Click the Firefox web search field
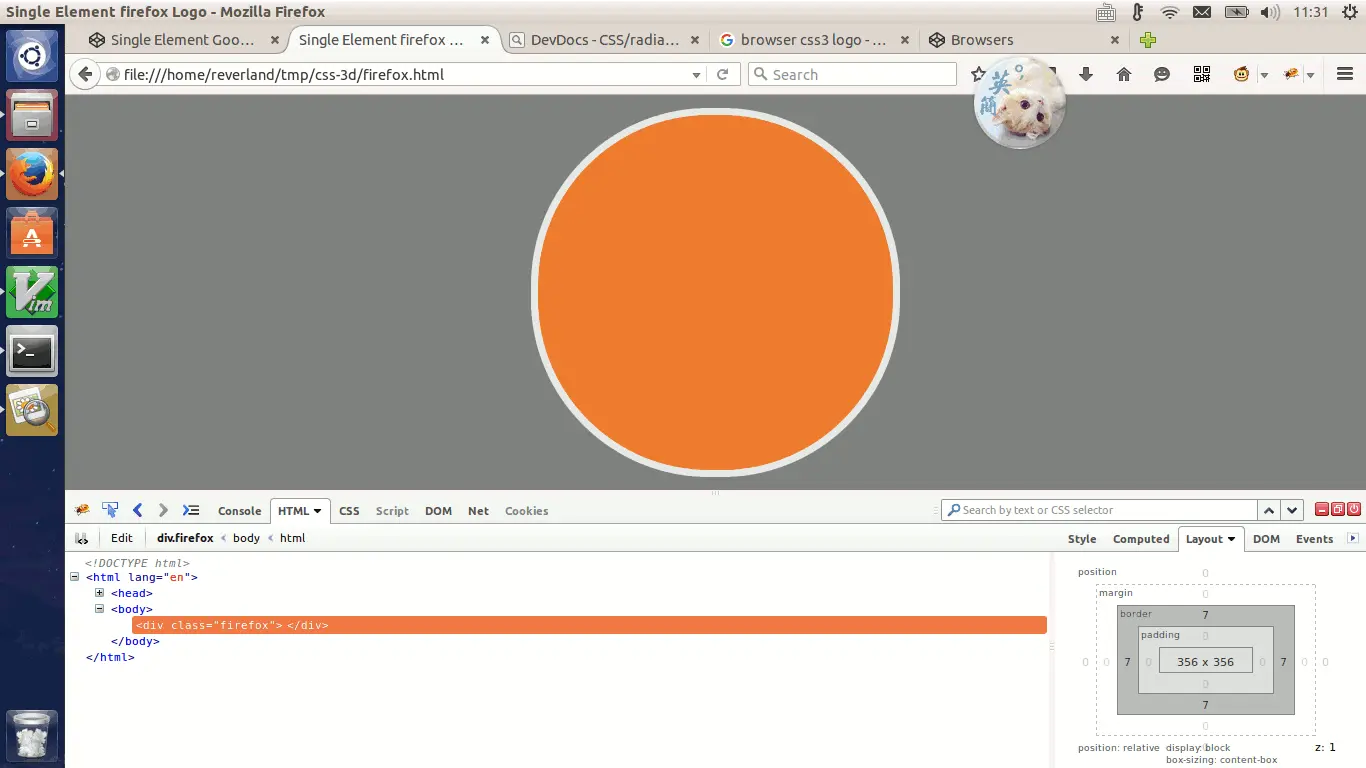The width and height of the screenshot is (1366, 768). [852, 74]
